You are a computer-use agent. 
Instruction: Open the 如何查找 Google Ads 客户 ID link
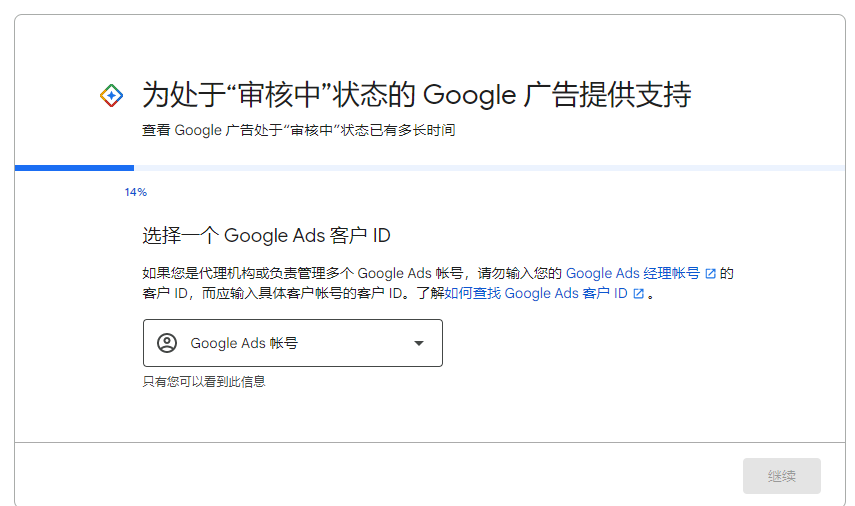tap(536, 293)
